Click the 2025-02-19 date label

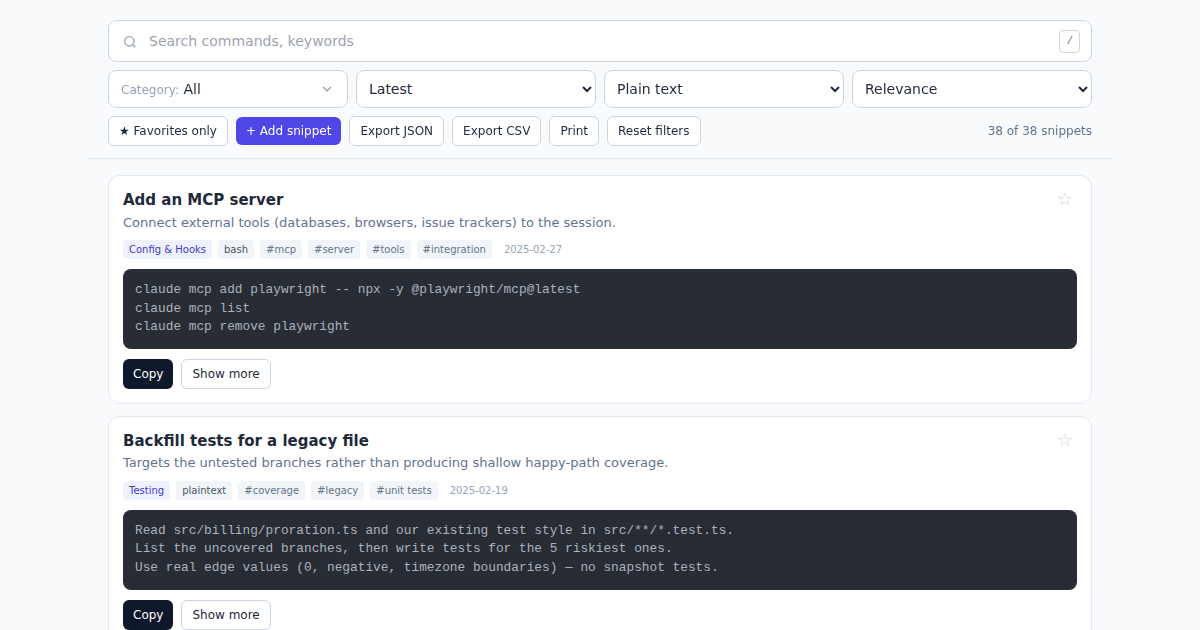pos(479,490)
